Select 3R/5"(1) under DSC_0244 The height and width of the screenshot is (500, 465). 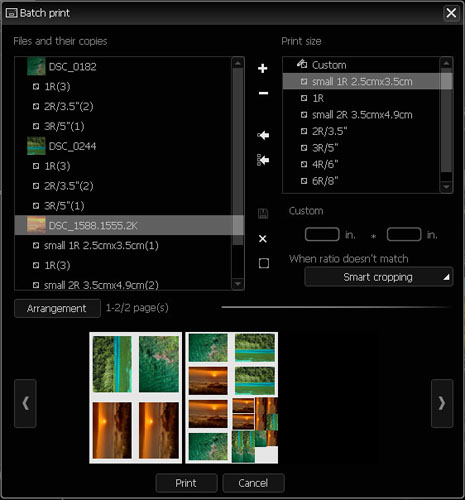pos(123,206)
